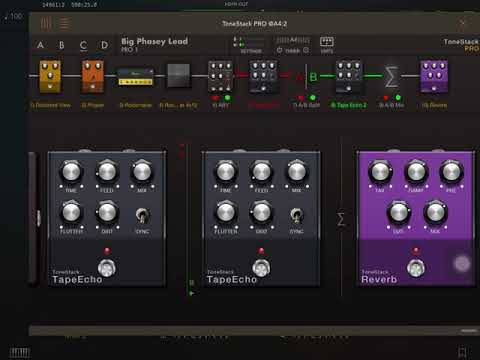
Task: Select the A/B Split unit in signal chain
Action: tap(306, 77)
